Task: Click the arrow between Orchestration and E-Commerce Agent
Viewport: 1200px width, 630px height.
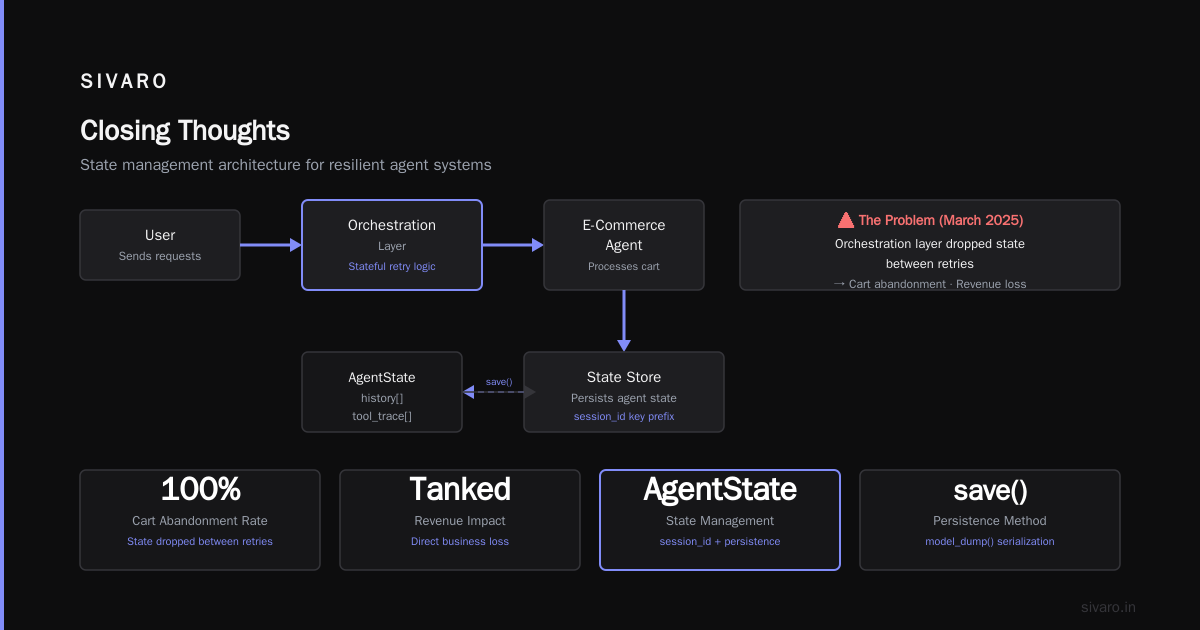Action: click(513, 245)
